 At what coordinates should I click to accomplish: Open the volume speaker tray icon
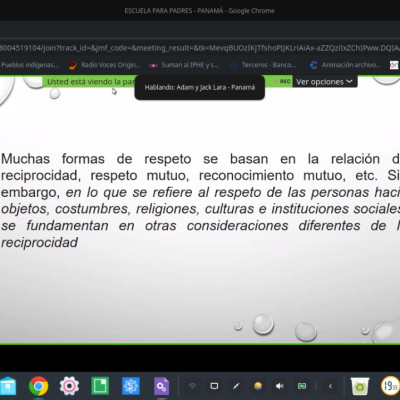tap(280, 386)
